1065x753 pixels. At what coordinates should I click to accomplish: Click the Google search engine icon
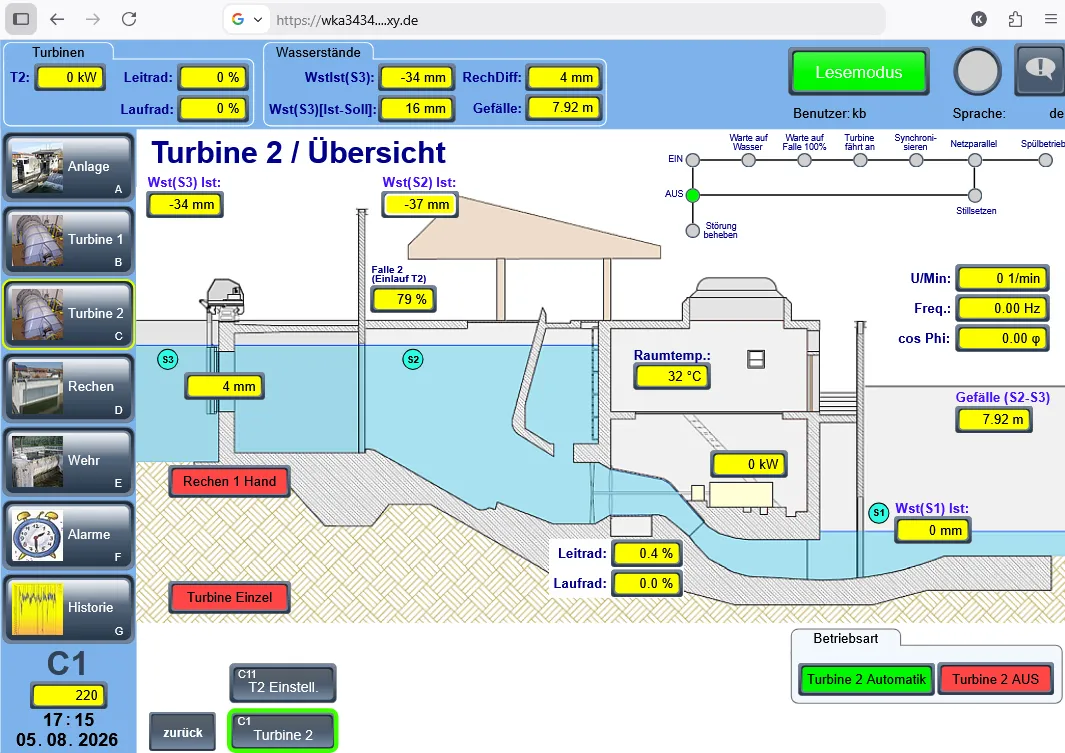(x=238, y=19)
